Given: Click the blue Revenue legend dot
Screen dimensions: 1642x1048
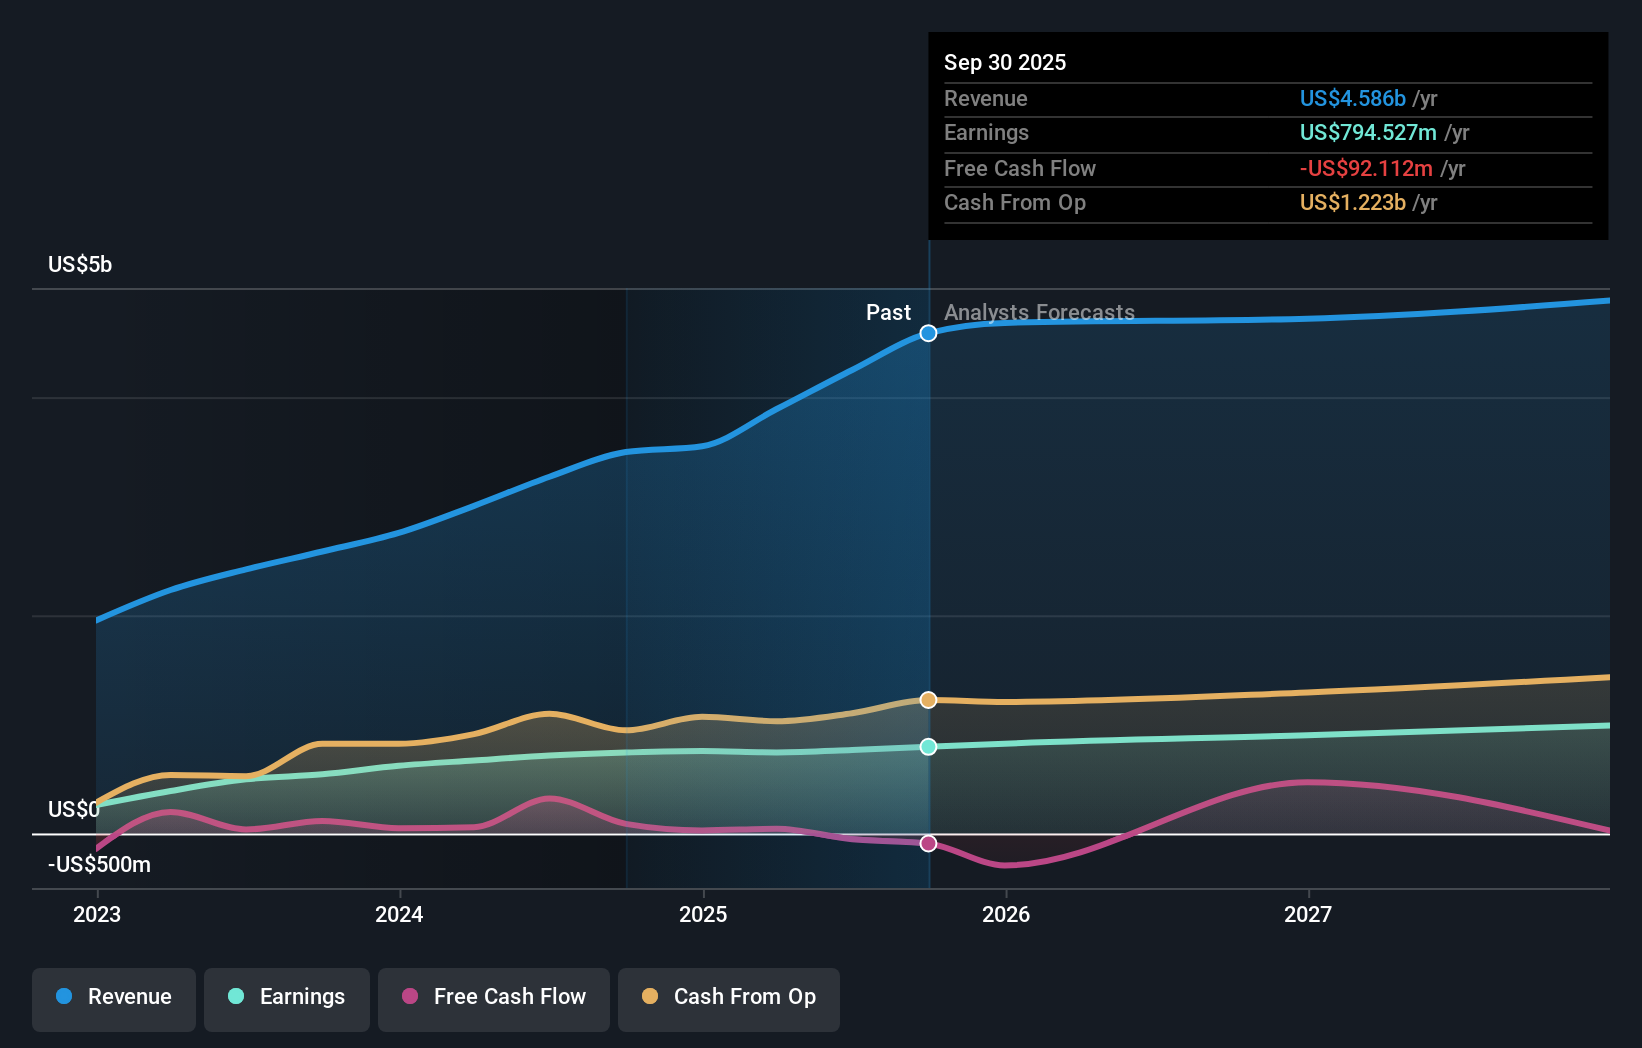Looking at the screenshot, I should (64, 997).
